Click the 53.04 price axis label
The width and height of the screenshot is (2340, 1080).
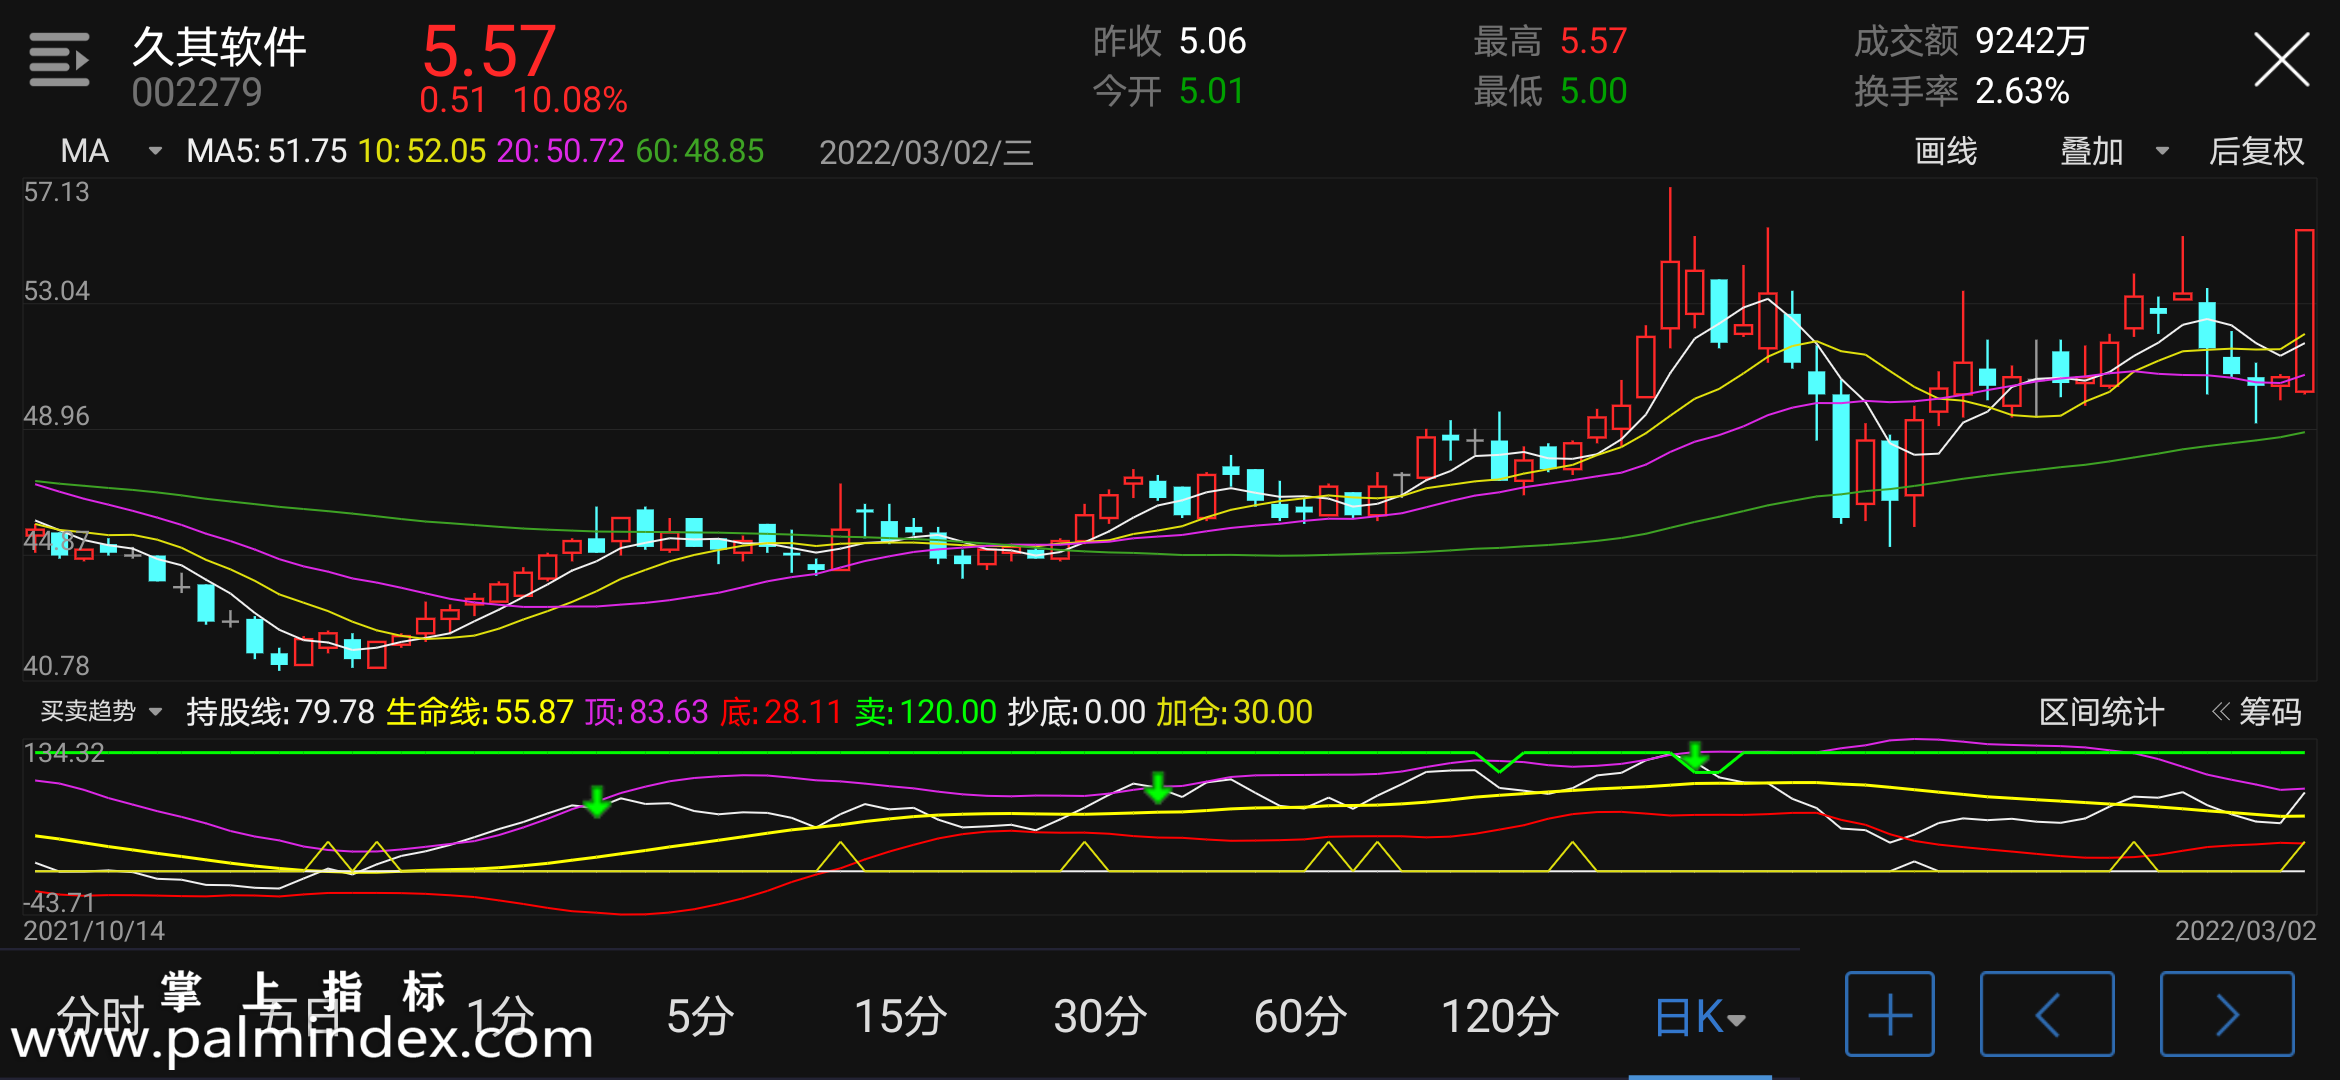[56, 291]
